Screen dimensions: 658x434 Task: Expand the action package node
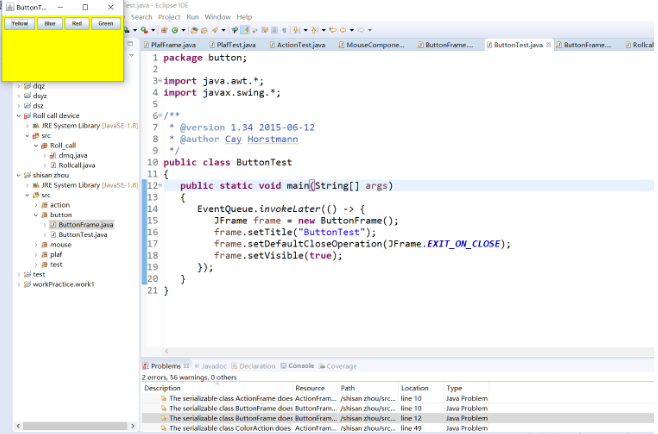click(x=36, y=205)
